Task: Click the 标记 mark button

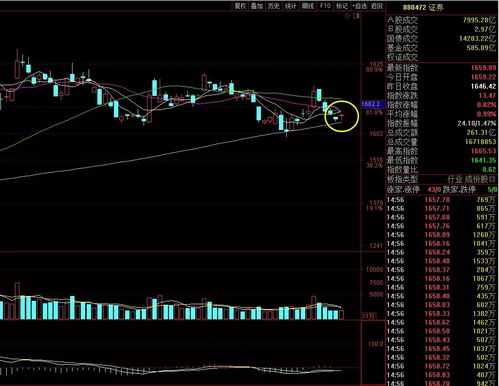Action: point(342,6)
